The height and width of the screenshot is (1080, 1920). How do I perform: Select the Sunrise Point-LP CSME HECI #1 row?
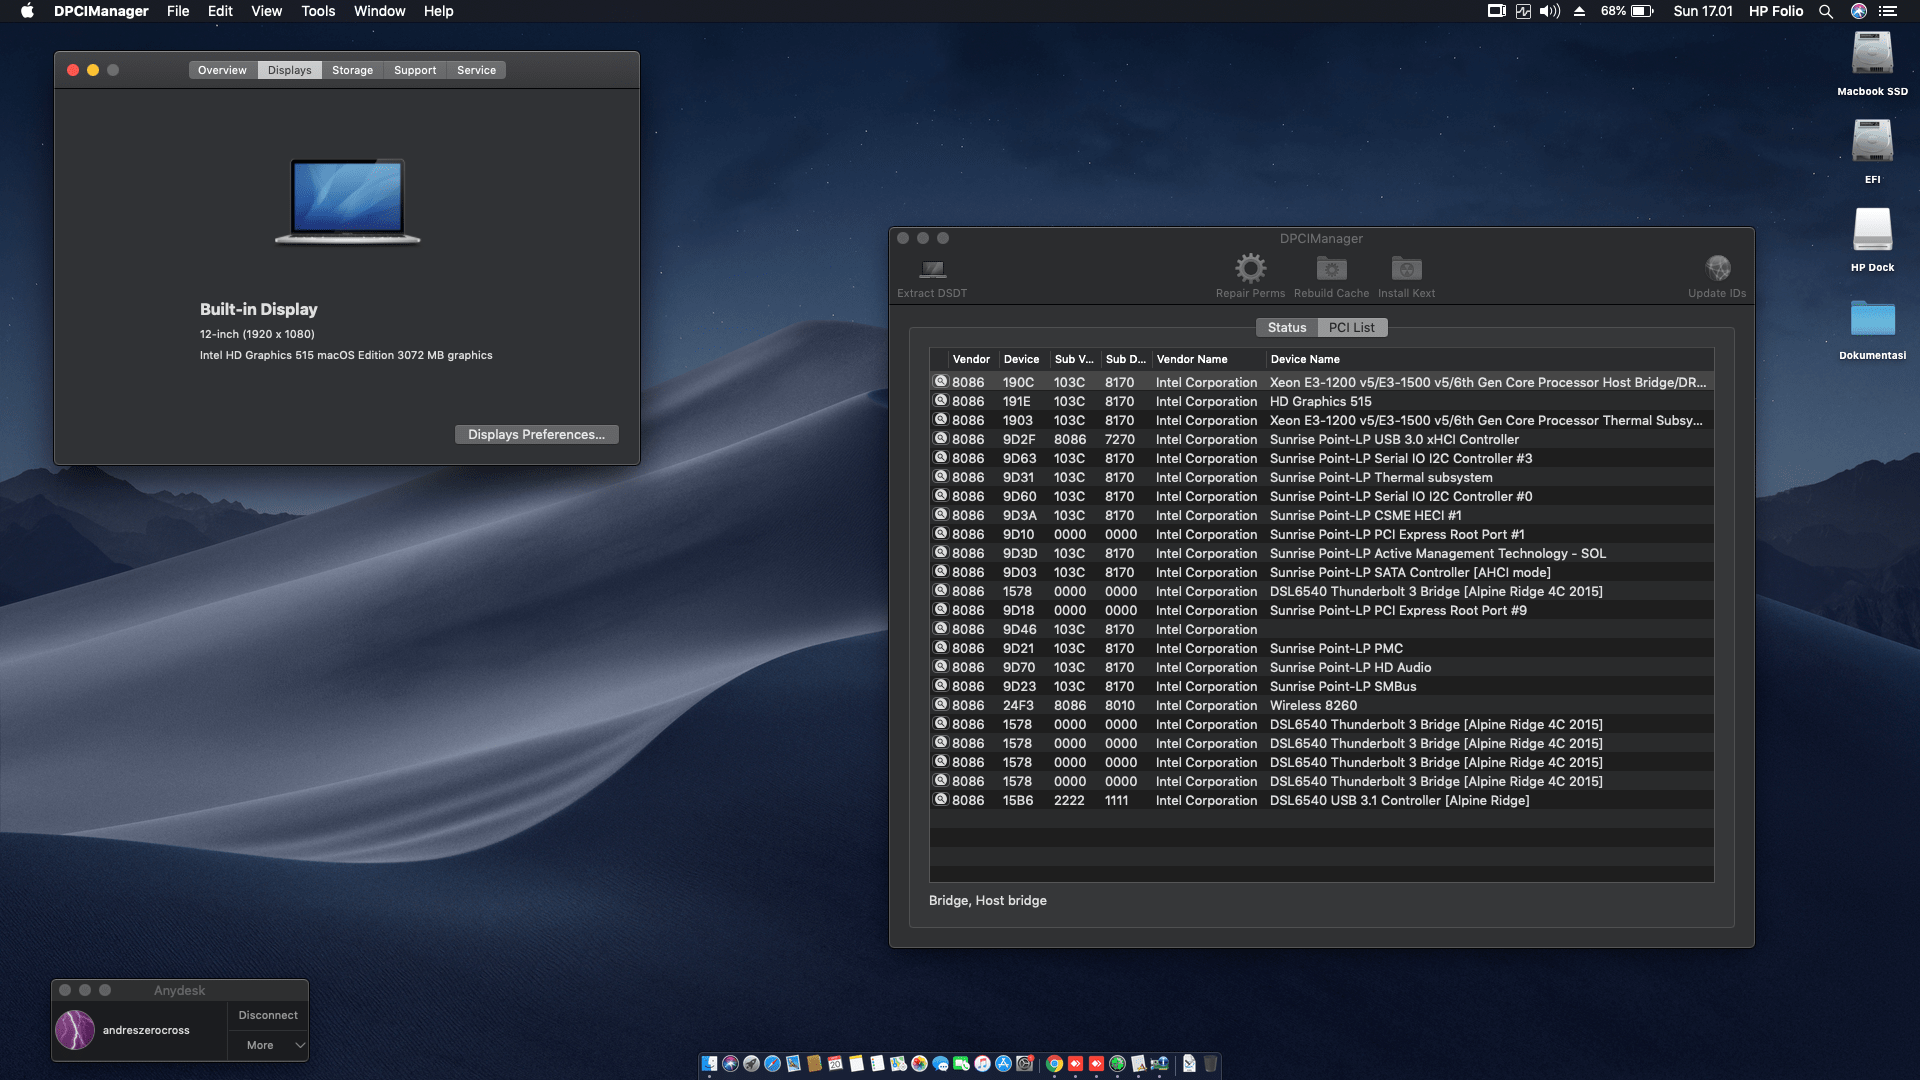point(1321,516)
